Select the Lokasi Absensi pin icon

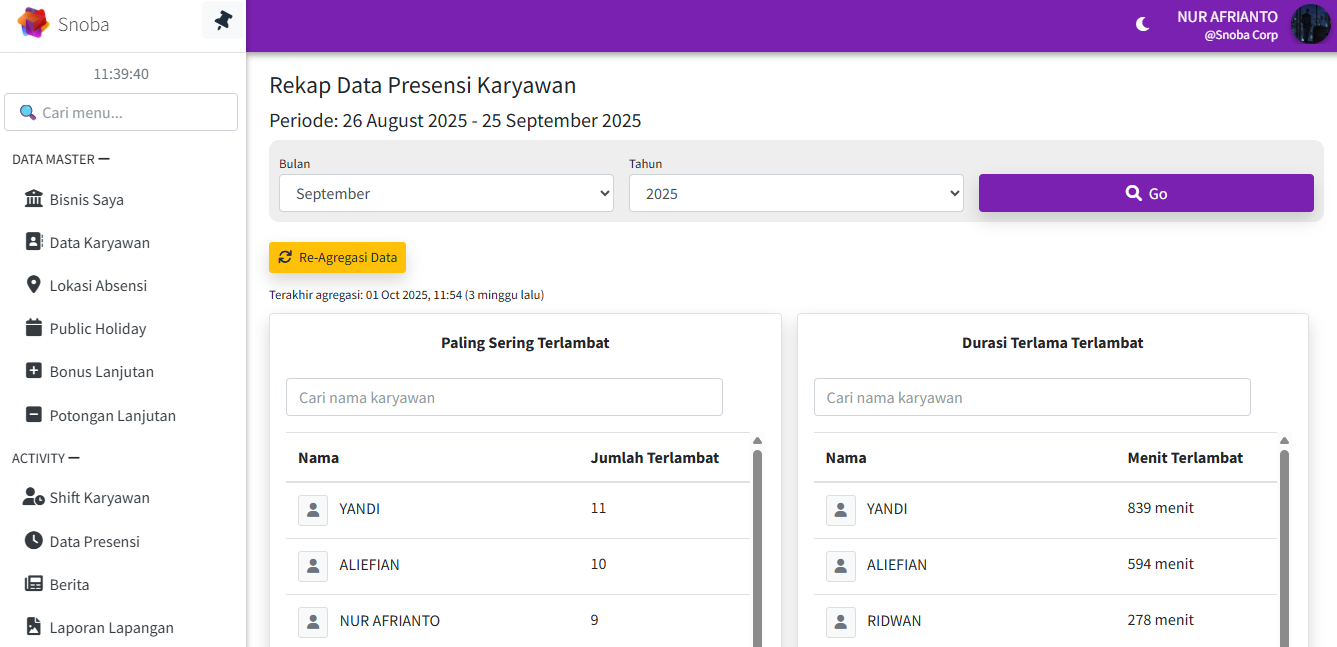pyautogui.click(x=31, y=285)
